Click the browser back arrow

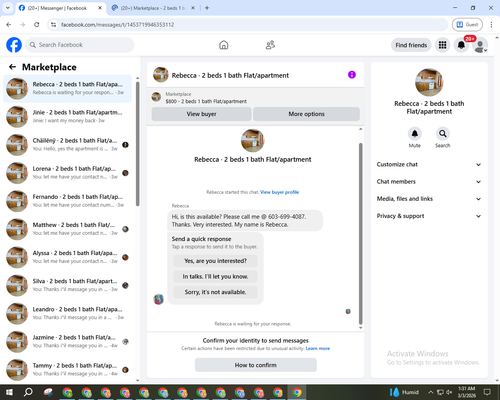[x=9, y=25]
